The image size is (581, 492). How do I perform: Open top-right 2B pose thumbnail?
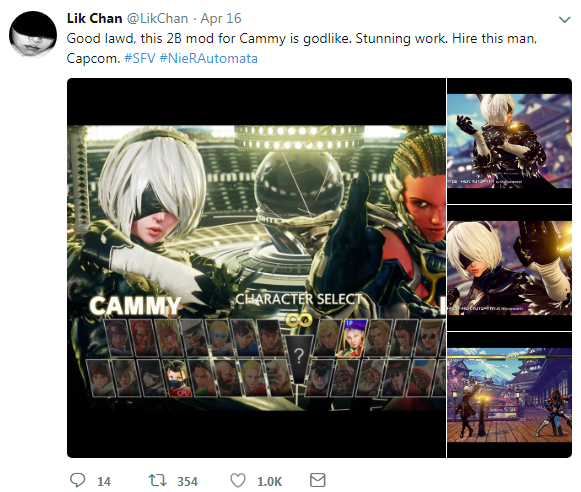[509, 141]
